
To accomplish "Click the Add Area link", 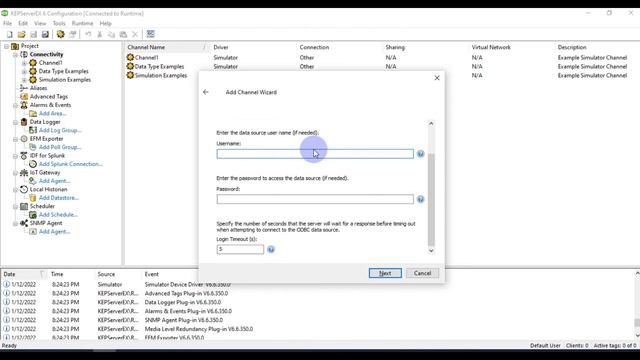I will pyautogui.click(x=52, y=113).
